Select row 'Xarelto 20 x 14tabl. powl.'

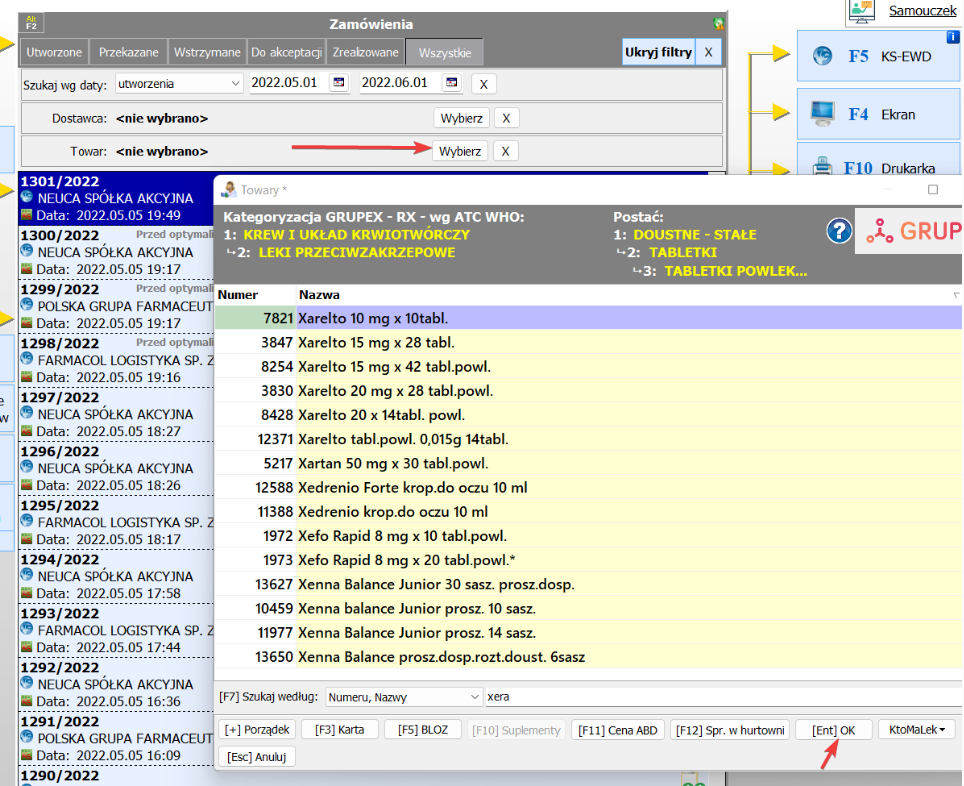pyautogui.click(x=588, y=415)
